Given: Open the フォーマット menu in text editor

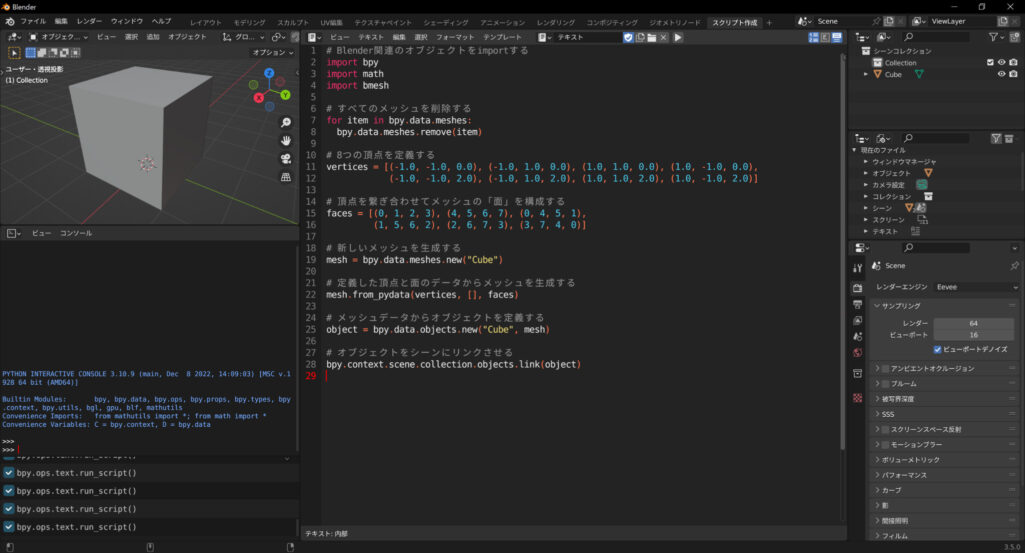Looking at the screenshot, I should tap(455, 37).
